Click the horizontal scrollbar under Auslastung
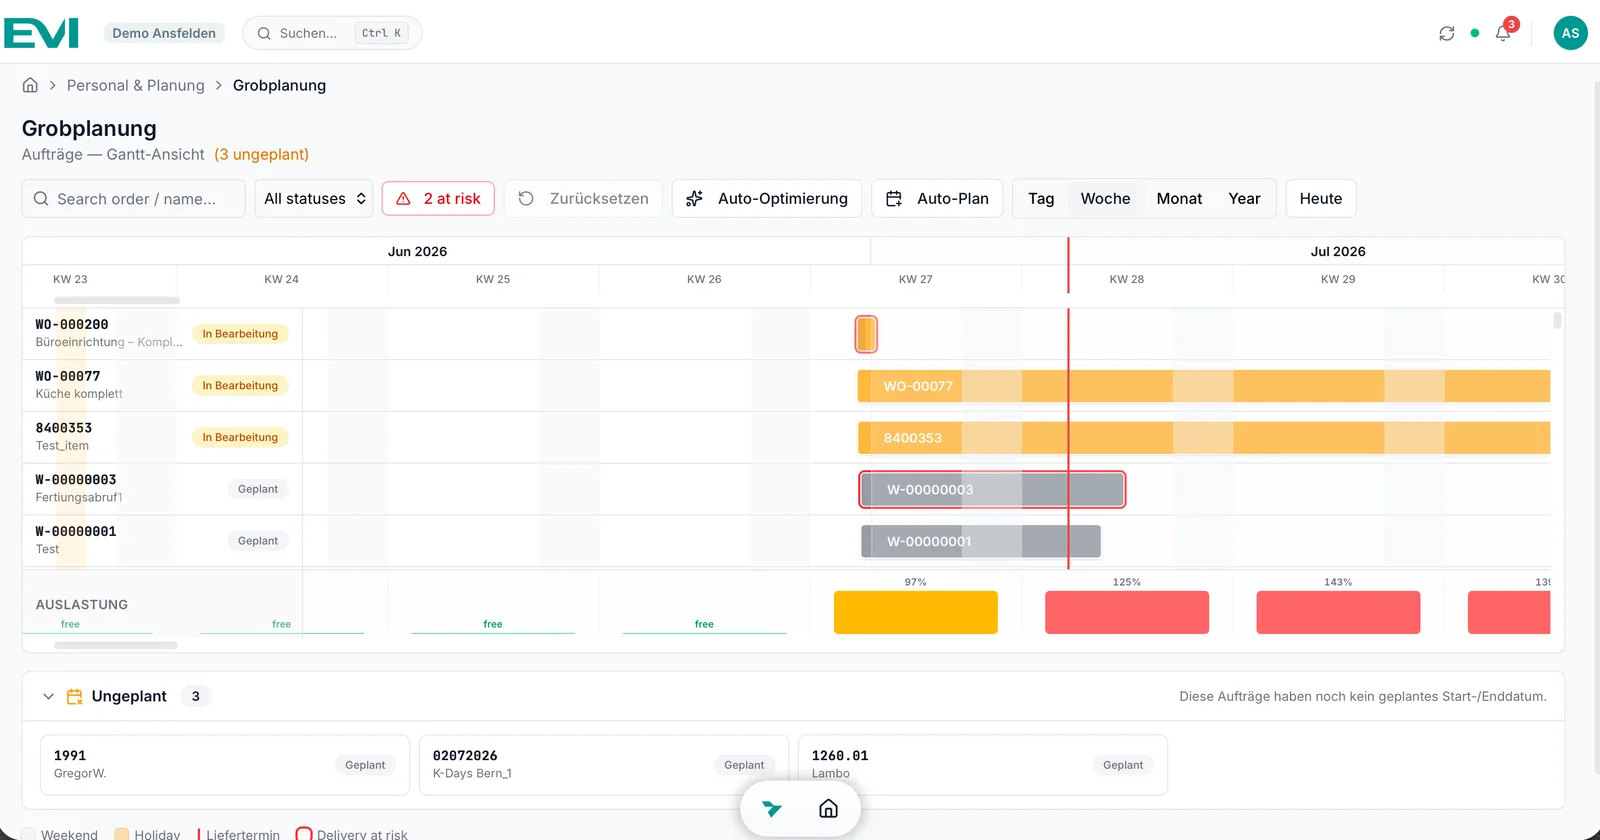This screenshot has width=1600, height=840. tap(116, 645)
